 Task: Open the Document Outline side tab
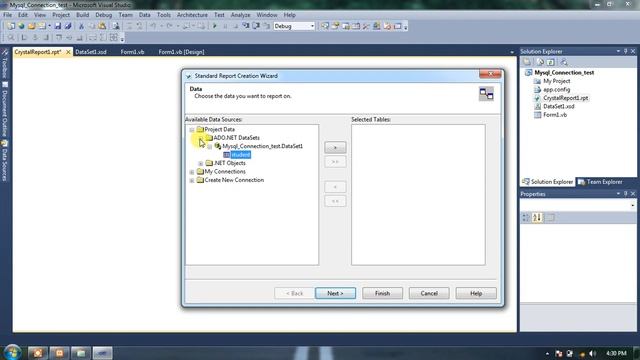(x=5, y=109)
